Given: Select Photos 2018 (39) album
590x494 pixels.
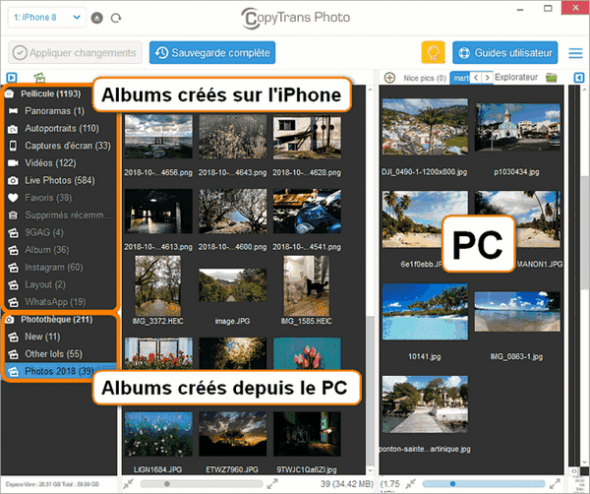Looking at the screenshot, I should pyautogui.click(x=60, y=371).
